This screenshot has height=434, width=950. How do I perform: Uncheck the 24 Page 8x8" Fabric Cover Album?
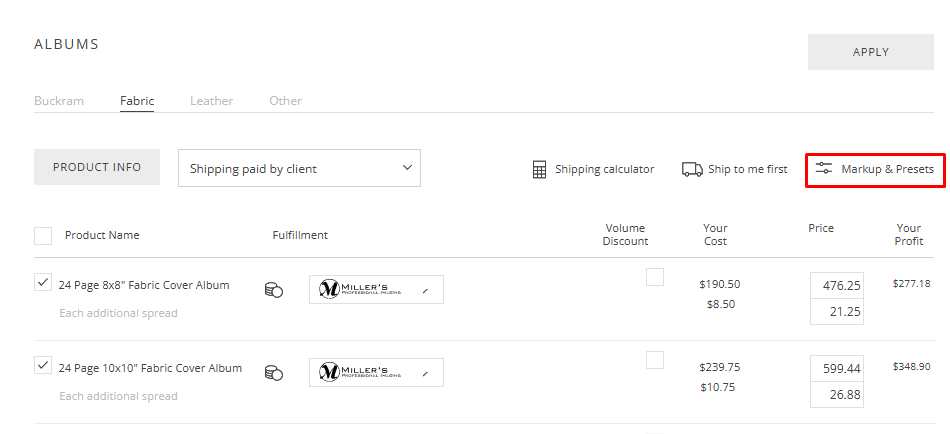point(43,283)
